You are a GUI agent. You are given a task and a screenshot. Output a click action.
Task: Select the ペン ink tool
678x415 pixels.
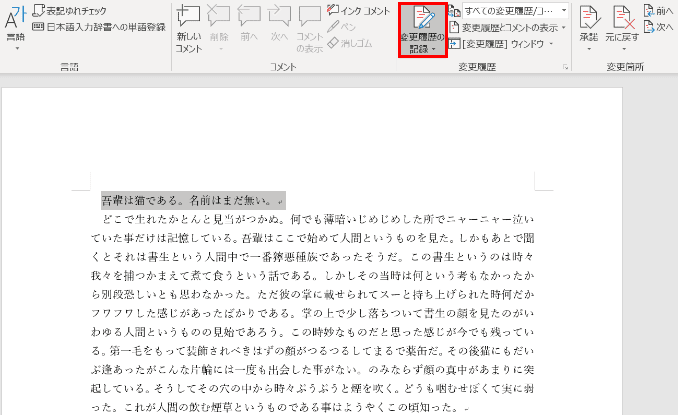[x=342, y=27]
